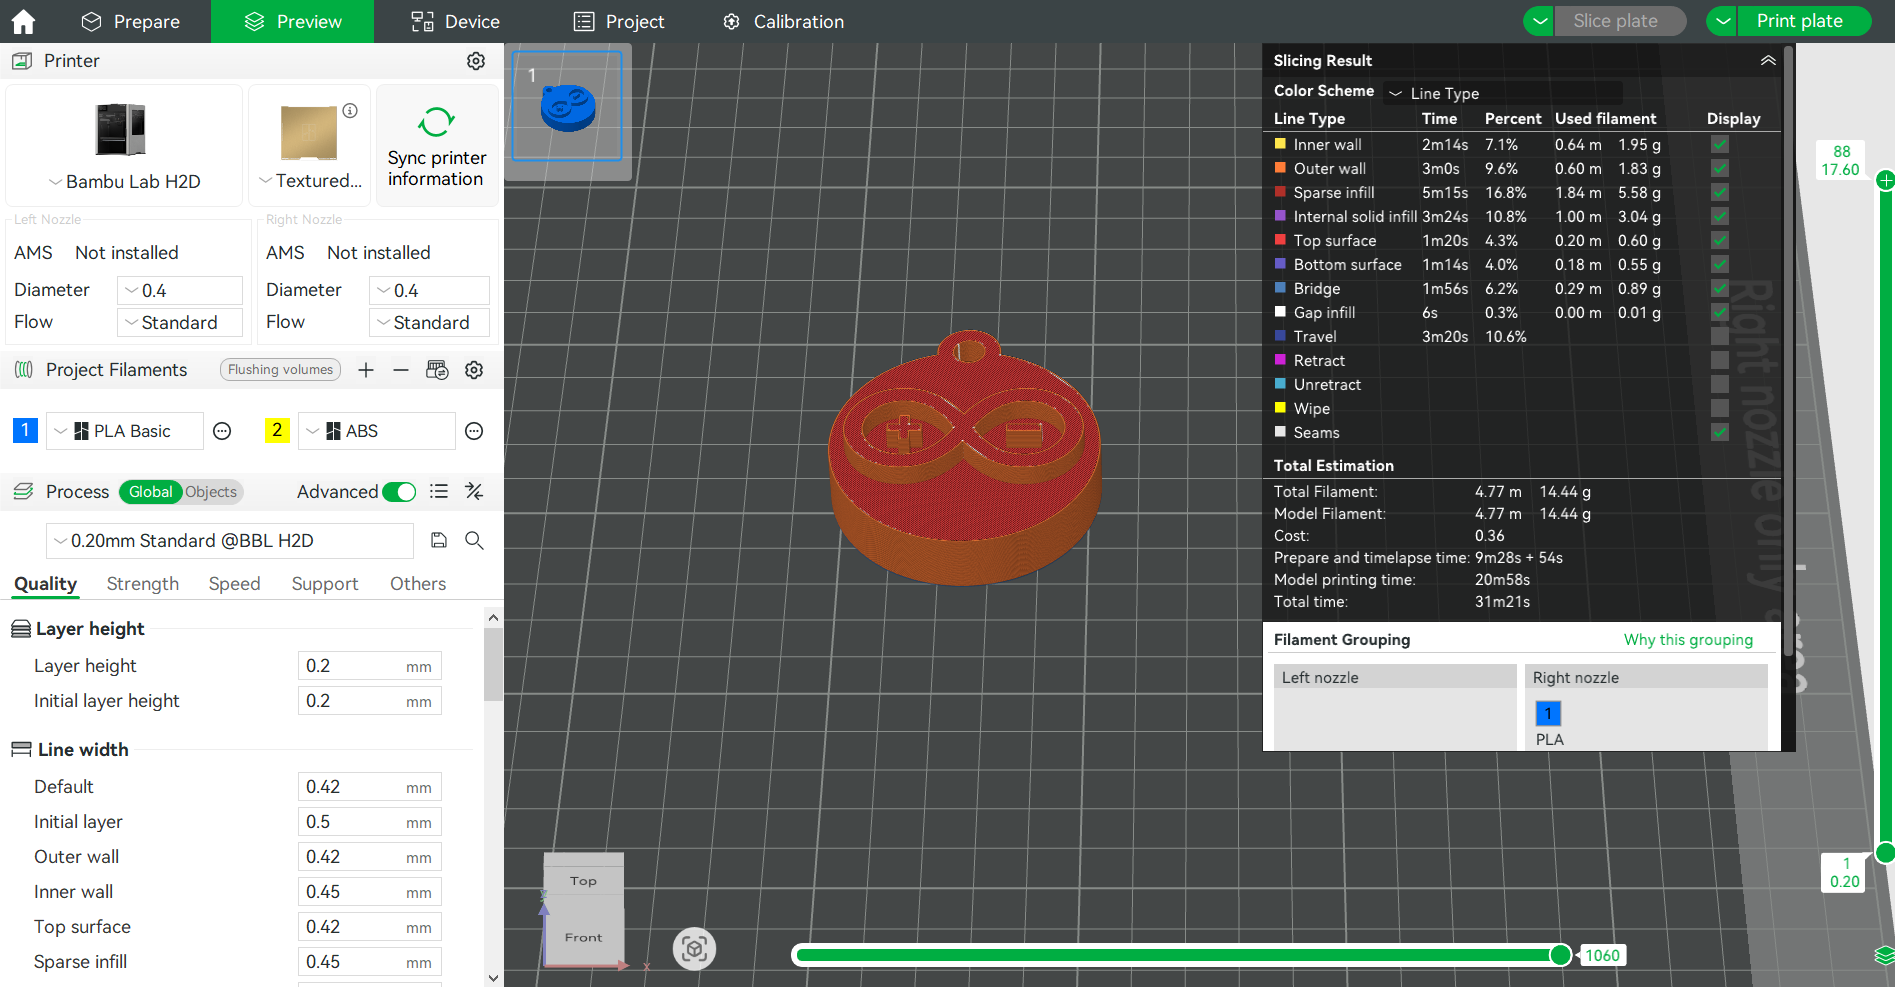
Task: Click the Front face of view cube
Action: click(x=584, y=937)
